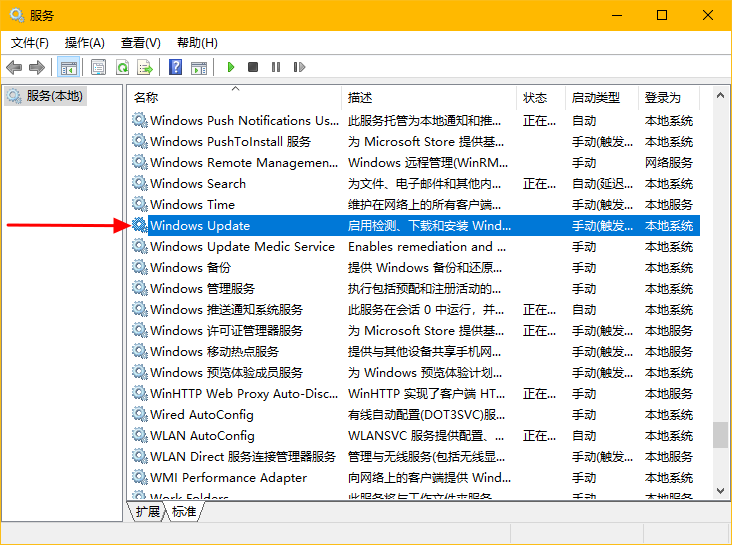The image size is (732, 545).
Task: Click gear icon of WinHTTP Web Proxy row
Action: [140, 393]
